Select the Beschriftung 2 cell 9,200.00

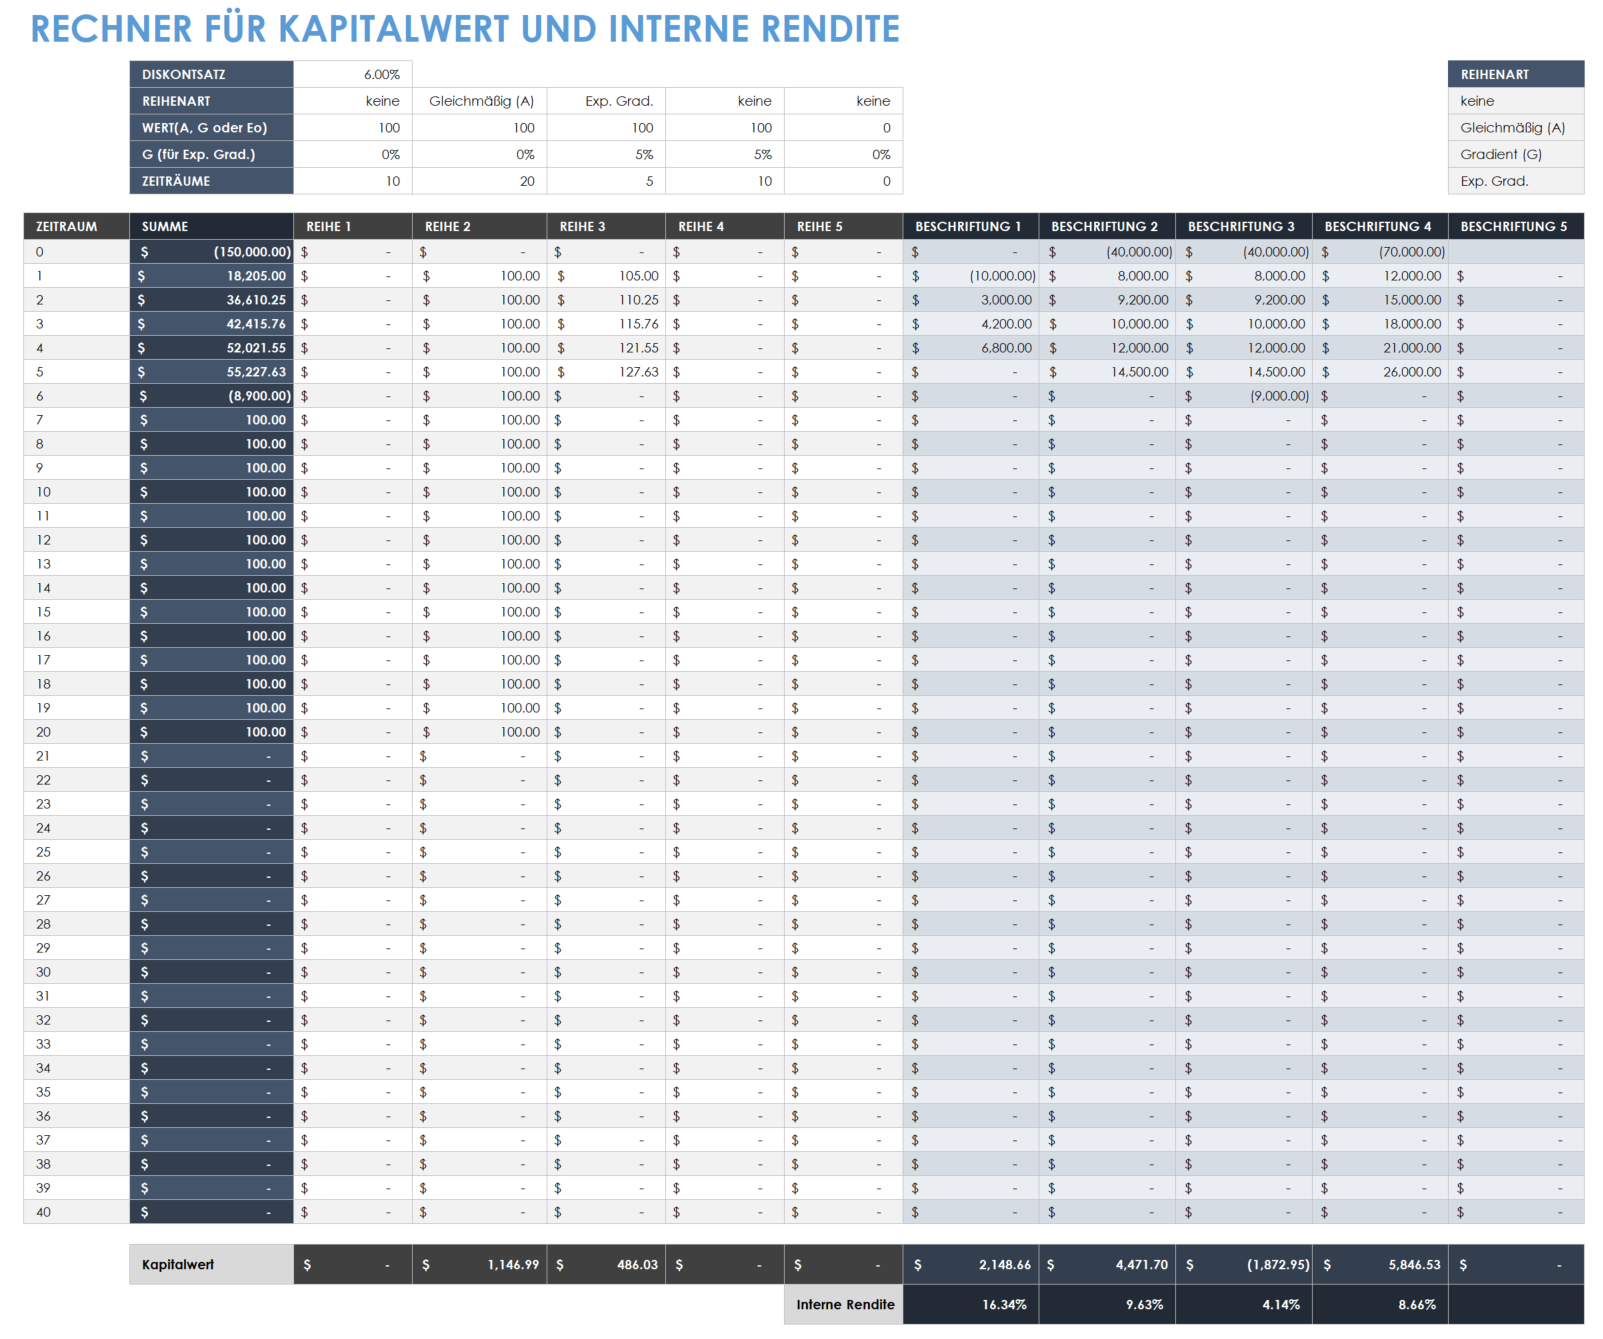click(x=1107, y=300)
